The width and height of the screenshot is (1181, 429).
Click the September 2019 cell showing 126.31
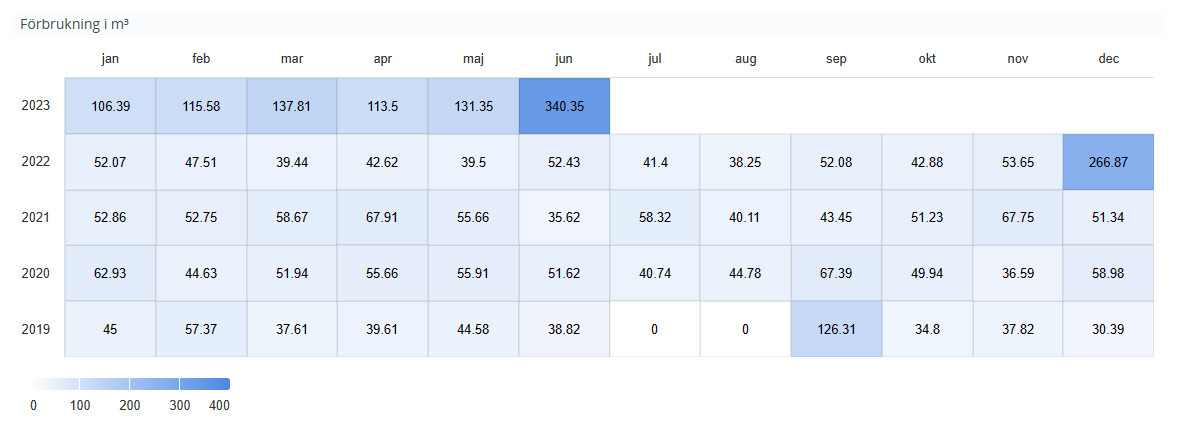point(836,328)
